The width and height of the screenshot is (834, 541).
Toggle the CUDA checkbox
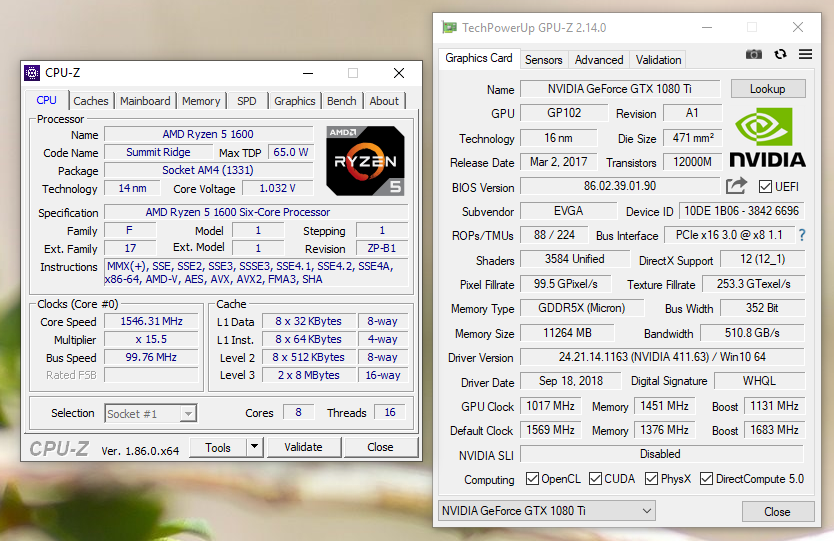[x=596, y=479]
